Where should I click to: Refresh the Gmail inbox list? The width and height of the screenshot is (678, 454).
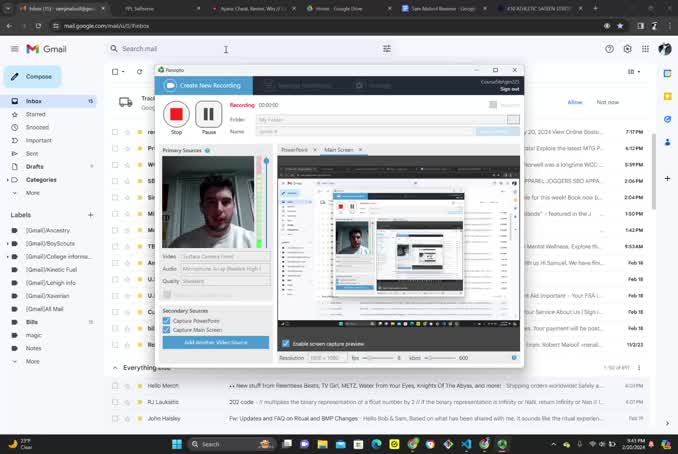click(x=141, y=72)
